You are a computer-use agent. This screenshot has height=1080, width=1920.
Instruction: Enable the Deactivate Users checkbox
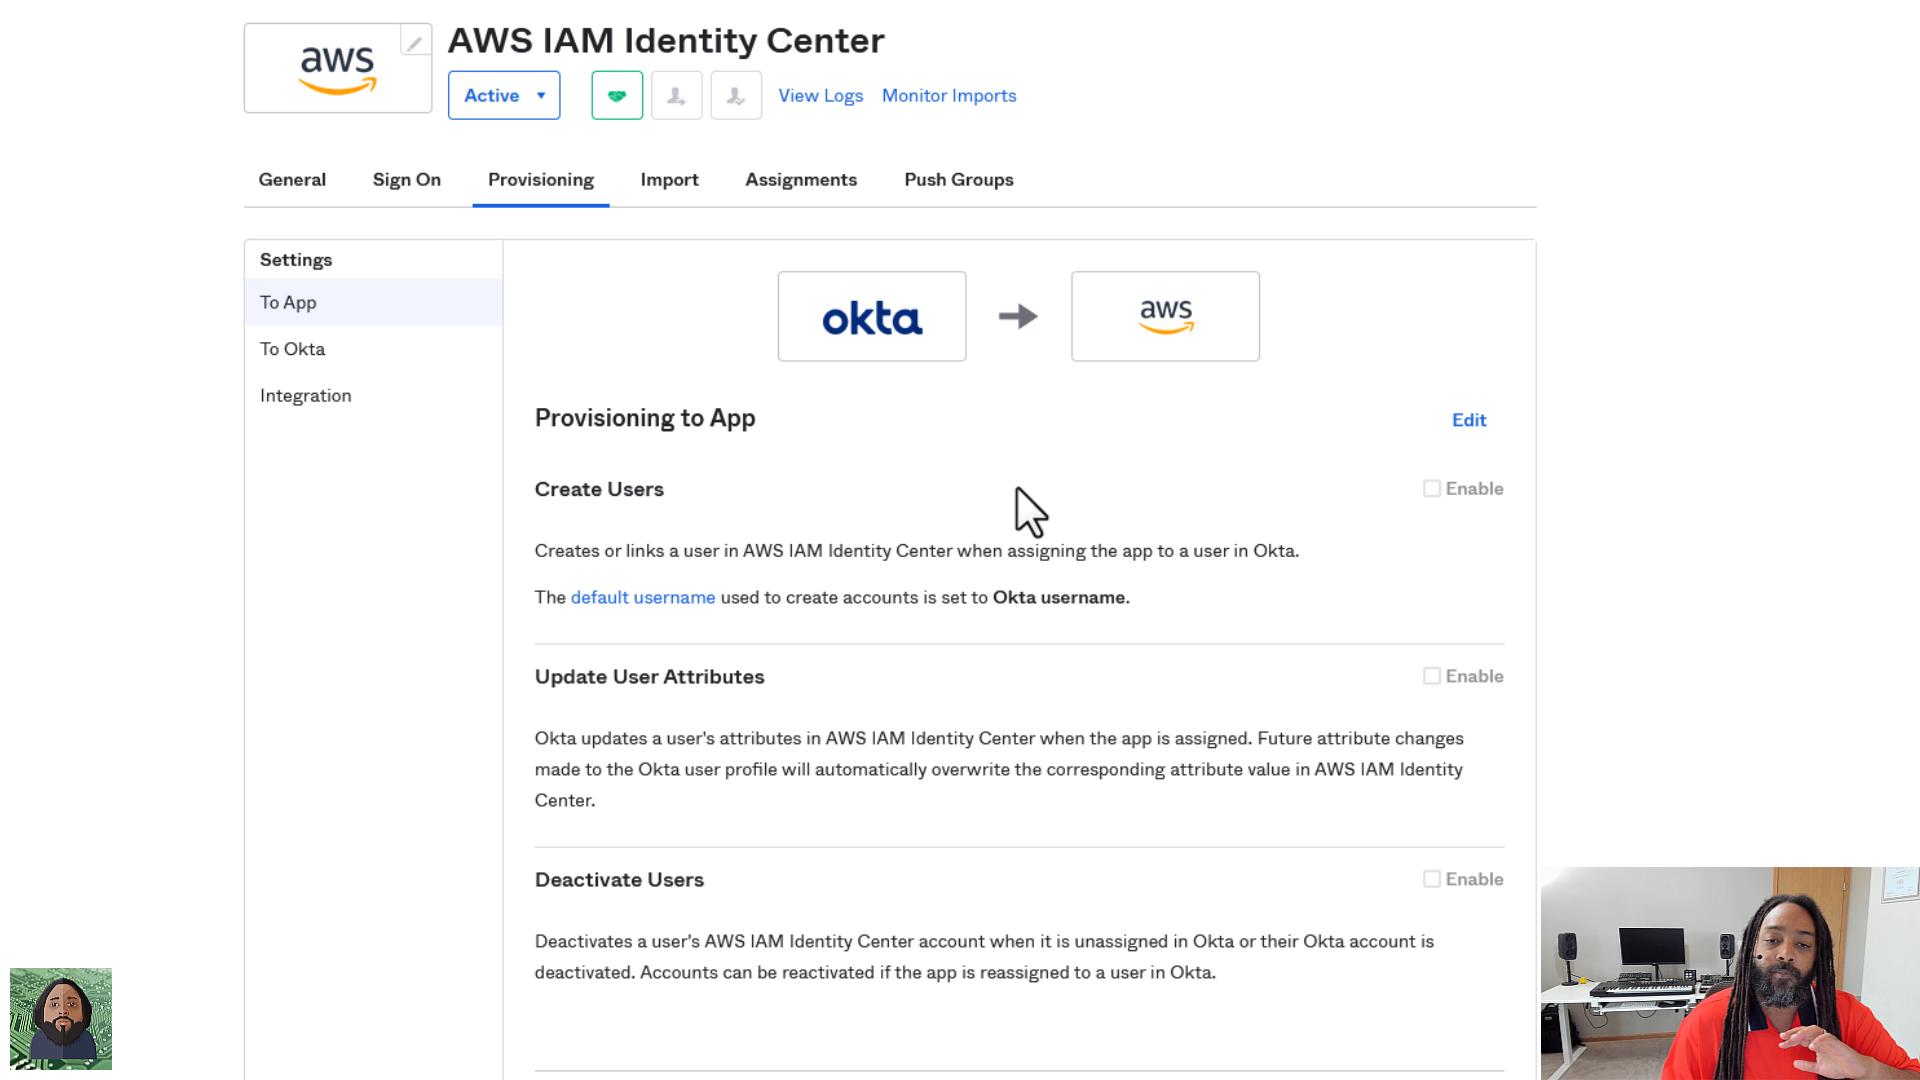point(1432,879)
